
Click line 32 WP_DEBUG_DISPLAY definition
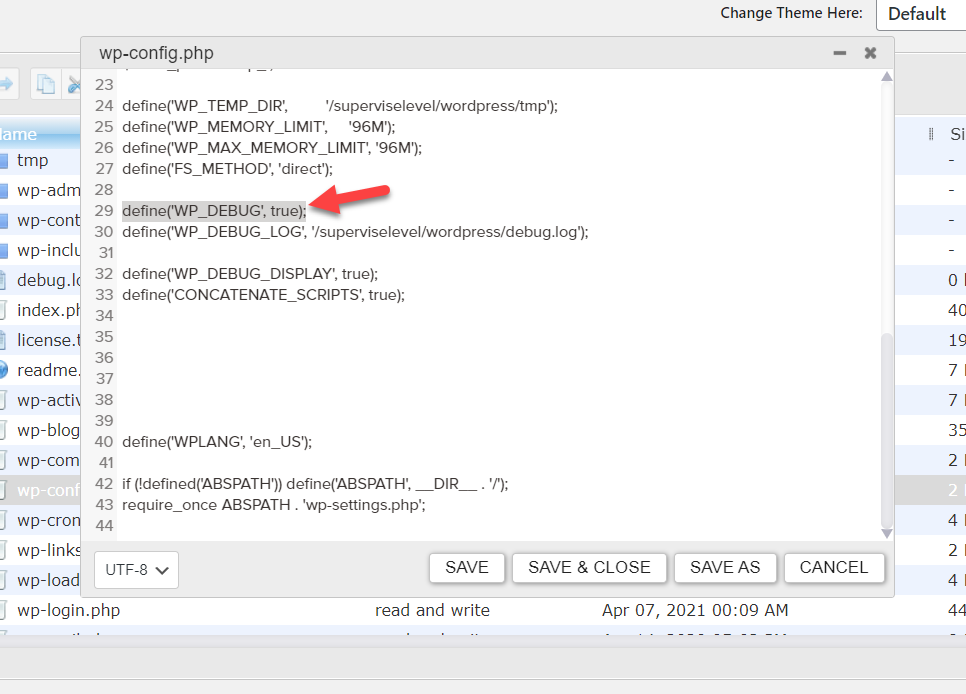pos(250,274)
